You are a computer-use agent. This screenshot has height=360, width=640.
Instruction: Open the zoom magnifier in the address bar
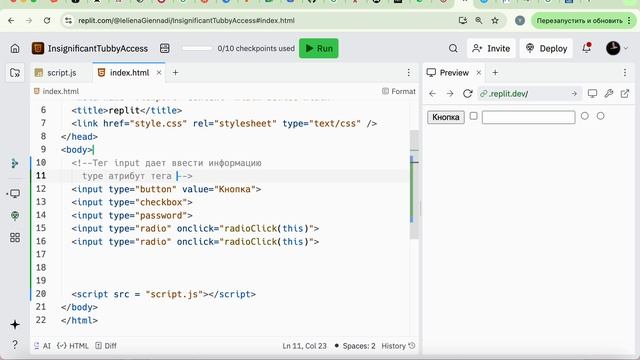(x=478, y=20)
